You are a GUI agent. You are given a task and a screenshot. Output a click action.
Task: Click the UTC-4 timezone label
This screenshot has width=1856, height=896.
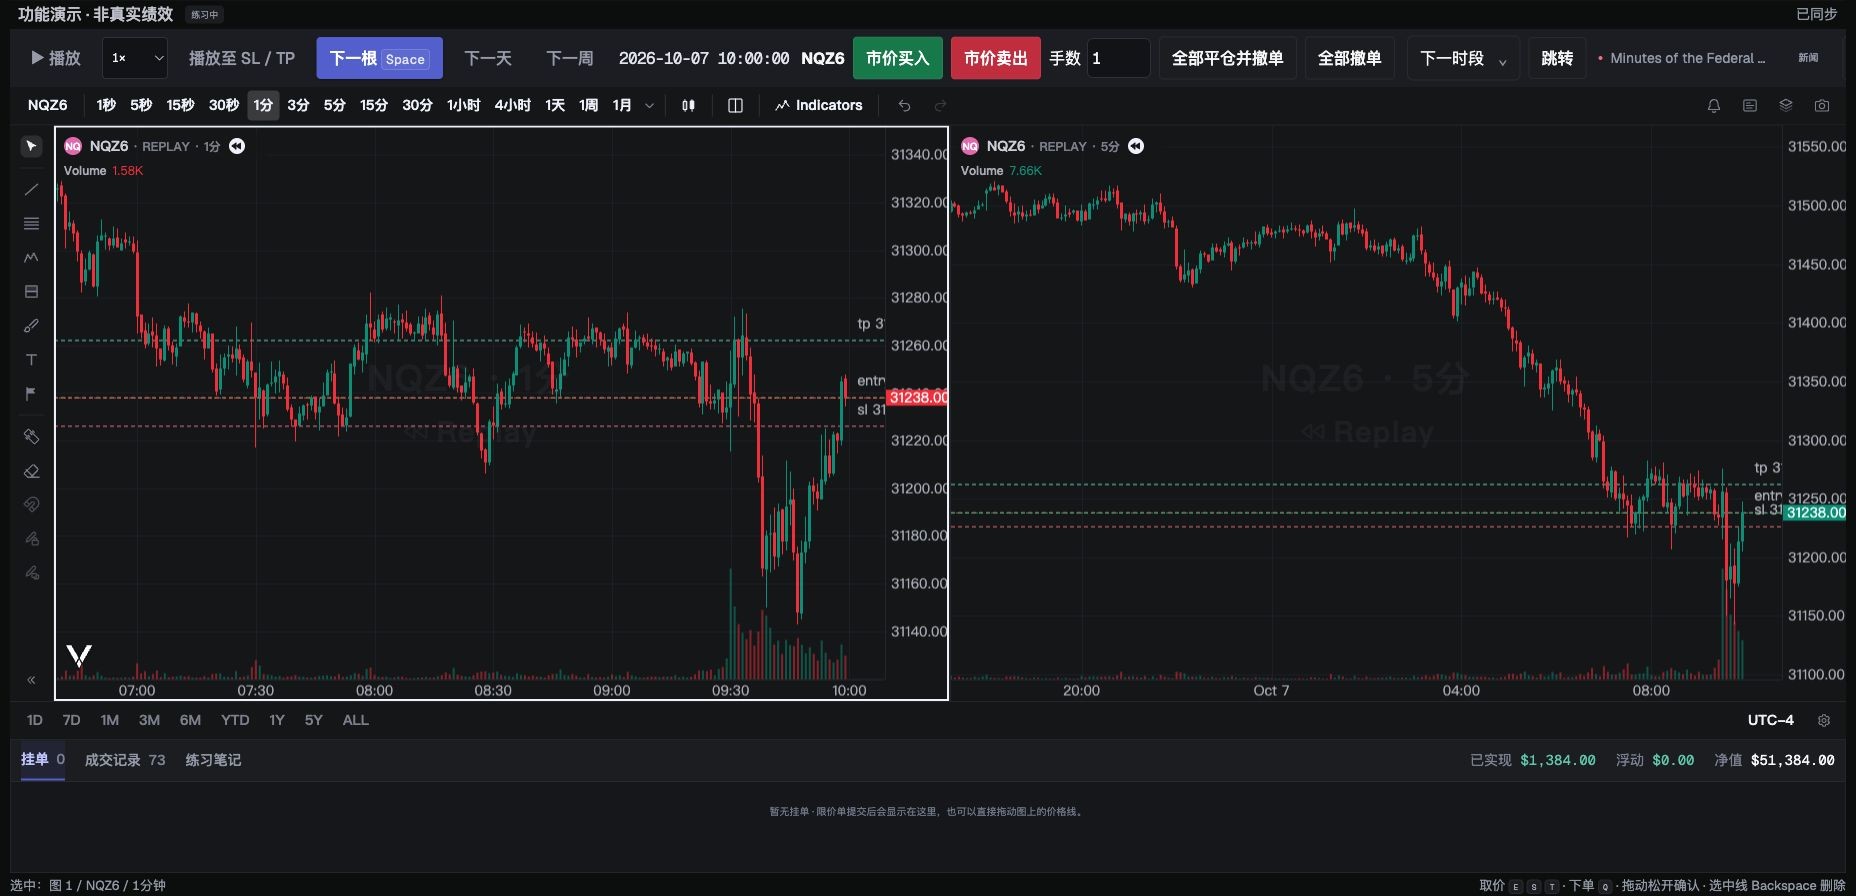point(1771,720)
